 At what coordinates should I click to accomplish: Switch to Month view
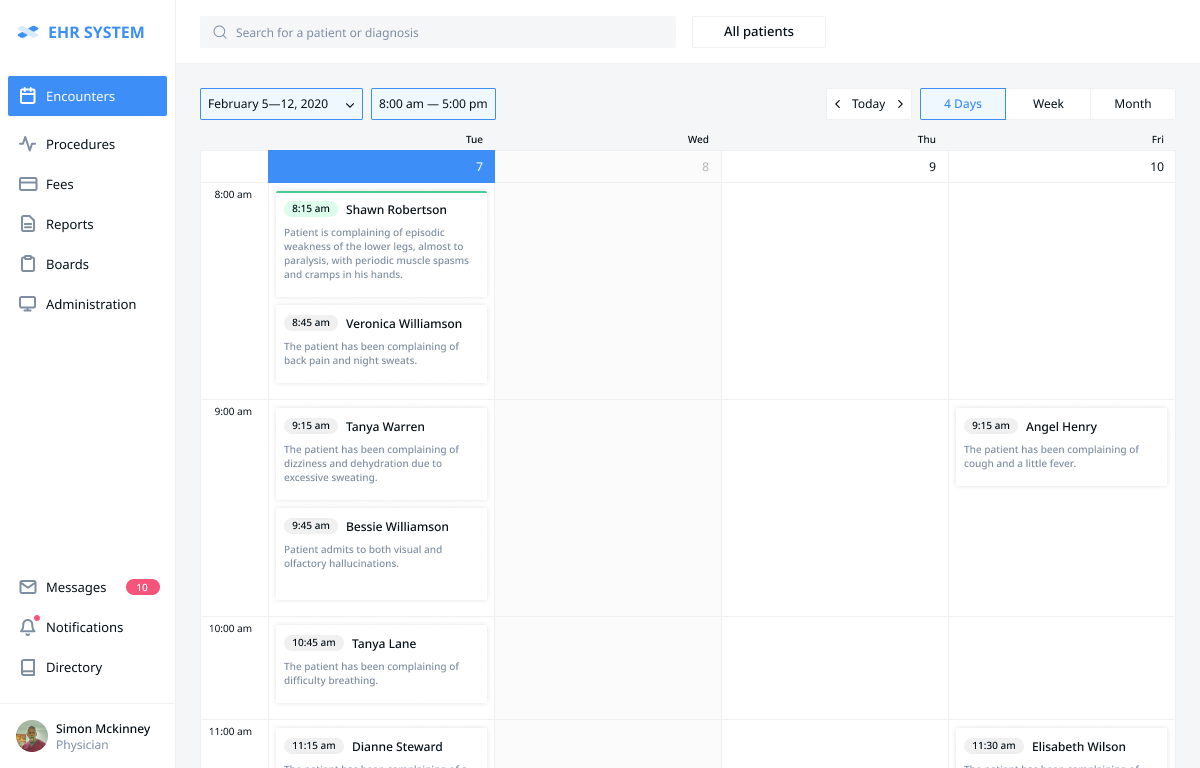coord(1133,104)
